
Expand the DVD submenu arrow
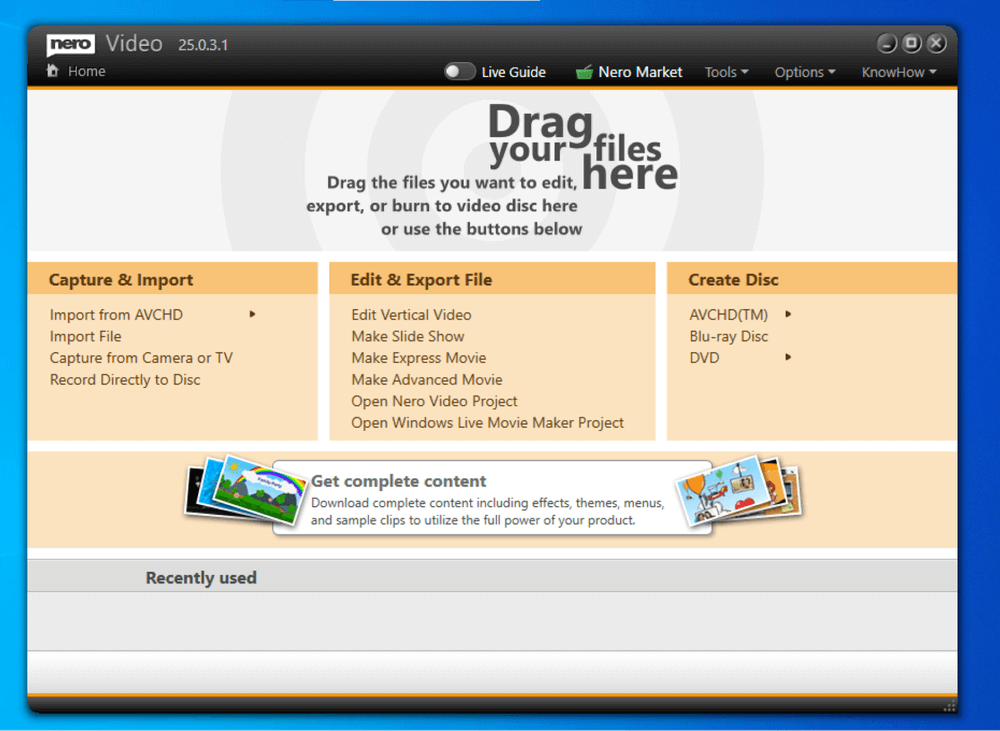(x=788, y=357)
